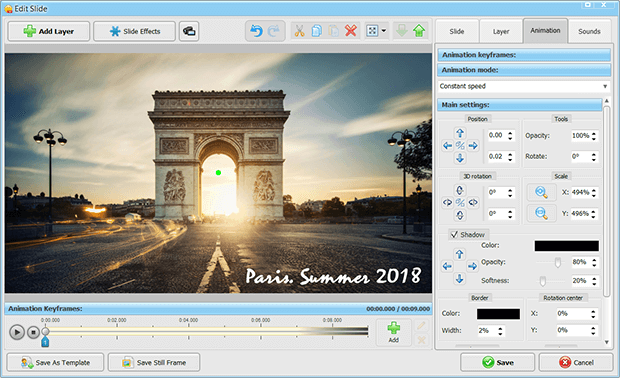Cut selected layer with scissors icon

[x=299, y=31]
